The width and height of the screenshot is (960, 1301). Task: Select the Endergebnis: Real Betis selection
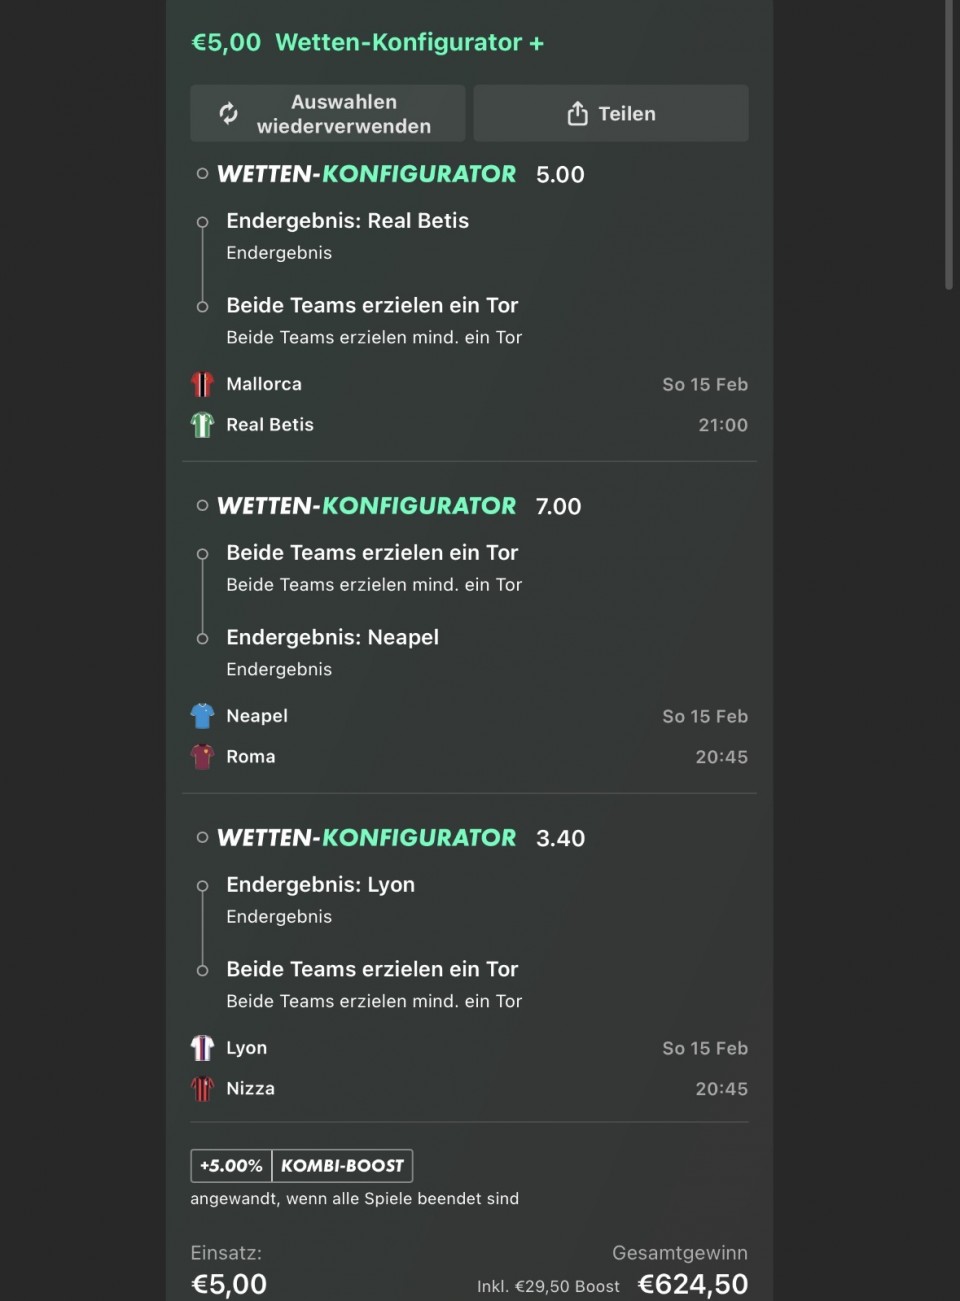click(347, 221)
